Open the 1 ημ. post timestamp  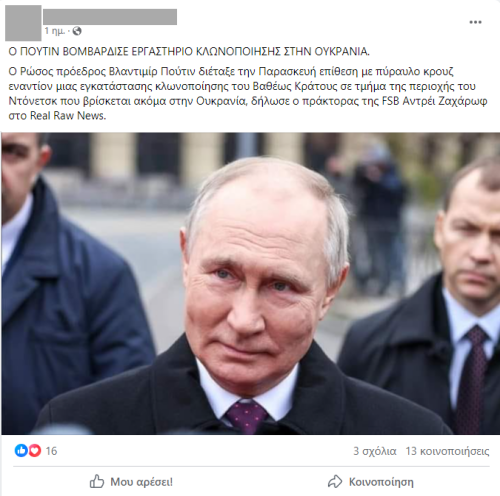[55, 31]
